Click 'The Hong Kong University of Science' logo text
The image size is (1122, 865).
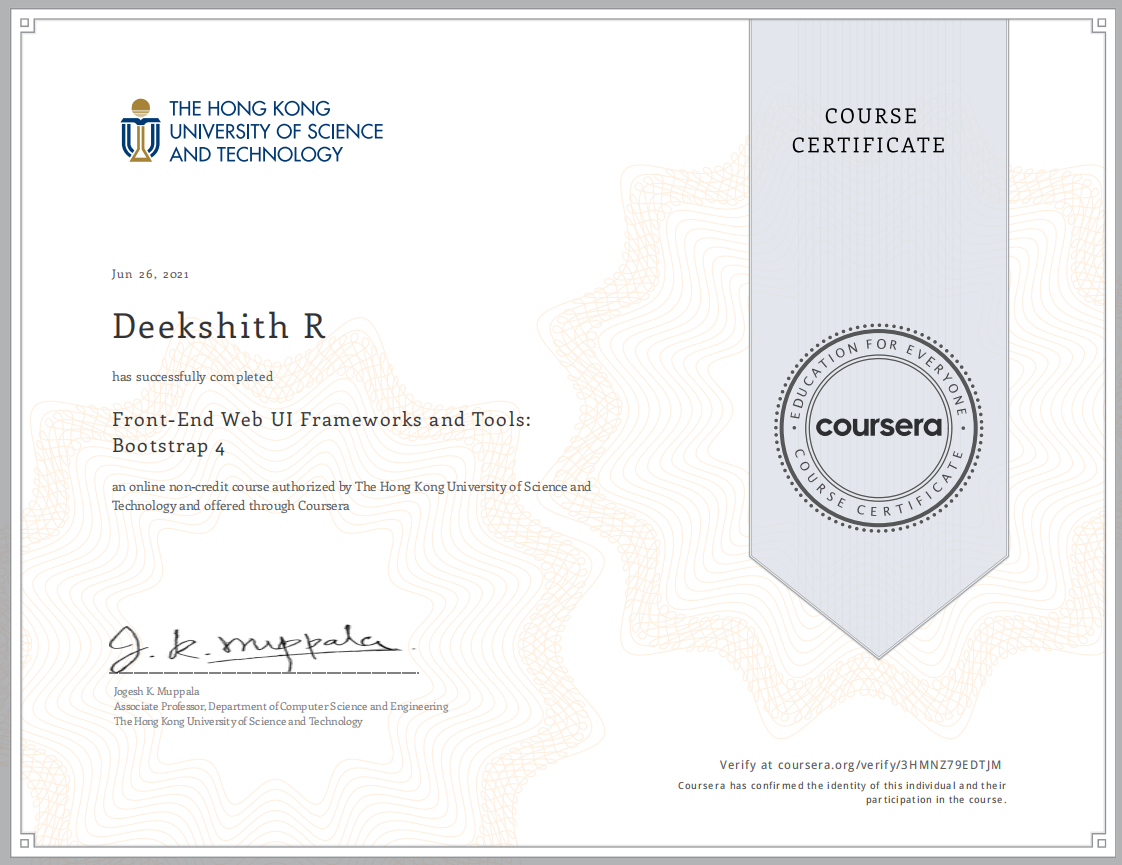276,131
